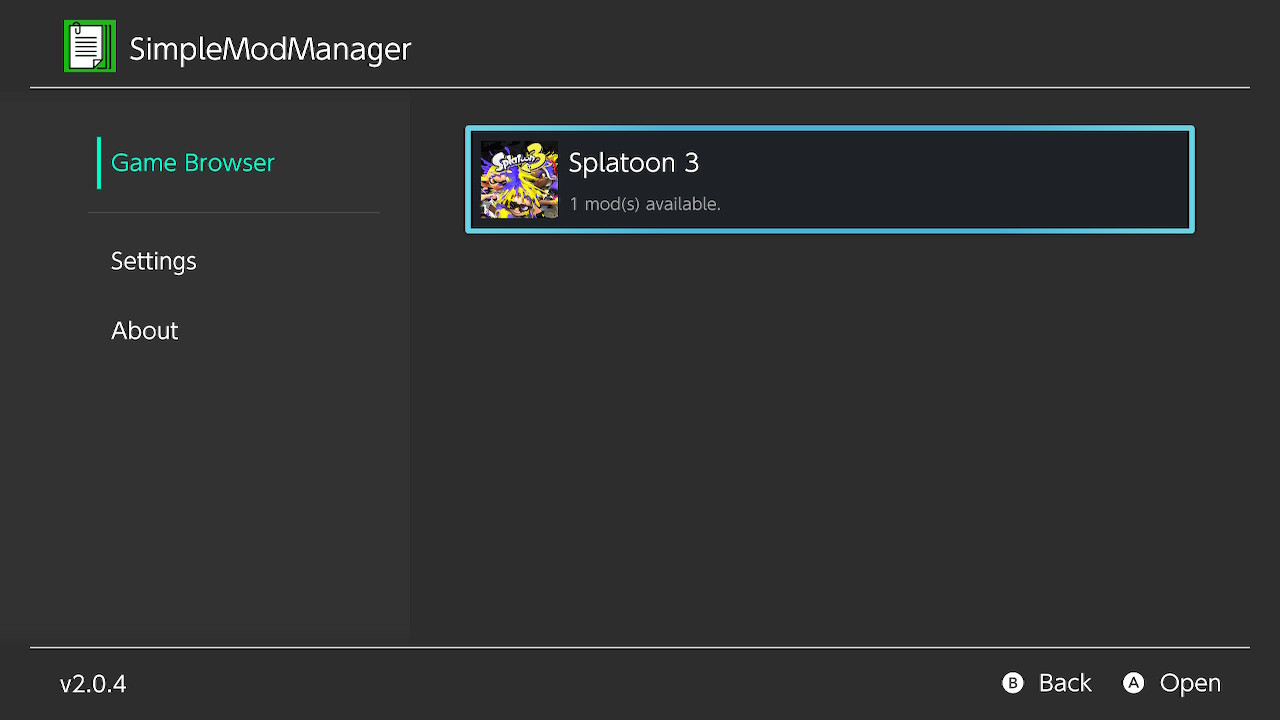The width and height of the screenshot is (1280, 720).
Task: Click the header separator line under the title
Action: pos(640,88)
